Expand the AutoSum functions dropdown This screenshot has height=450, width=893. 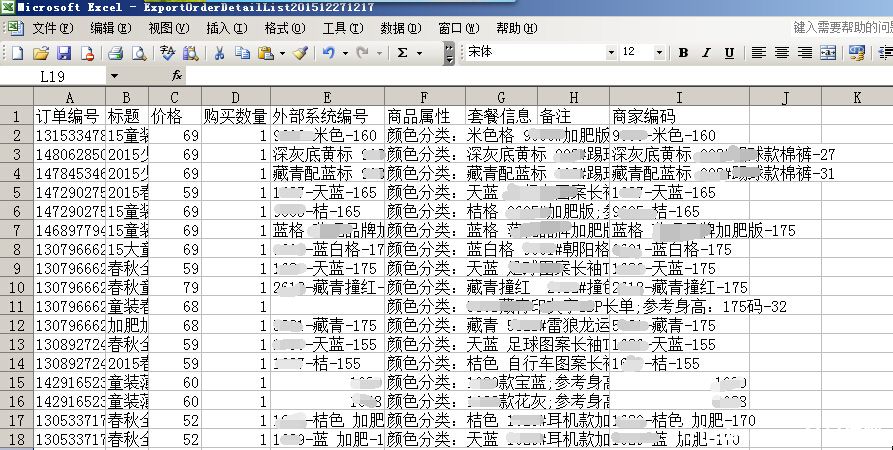click(x=420, y=54)
